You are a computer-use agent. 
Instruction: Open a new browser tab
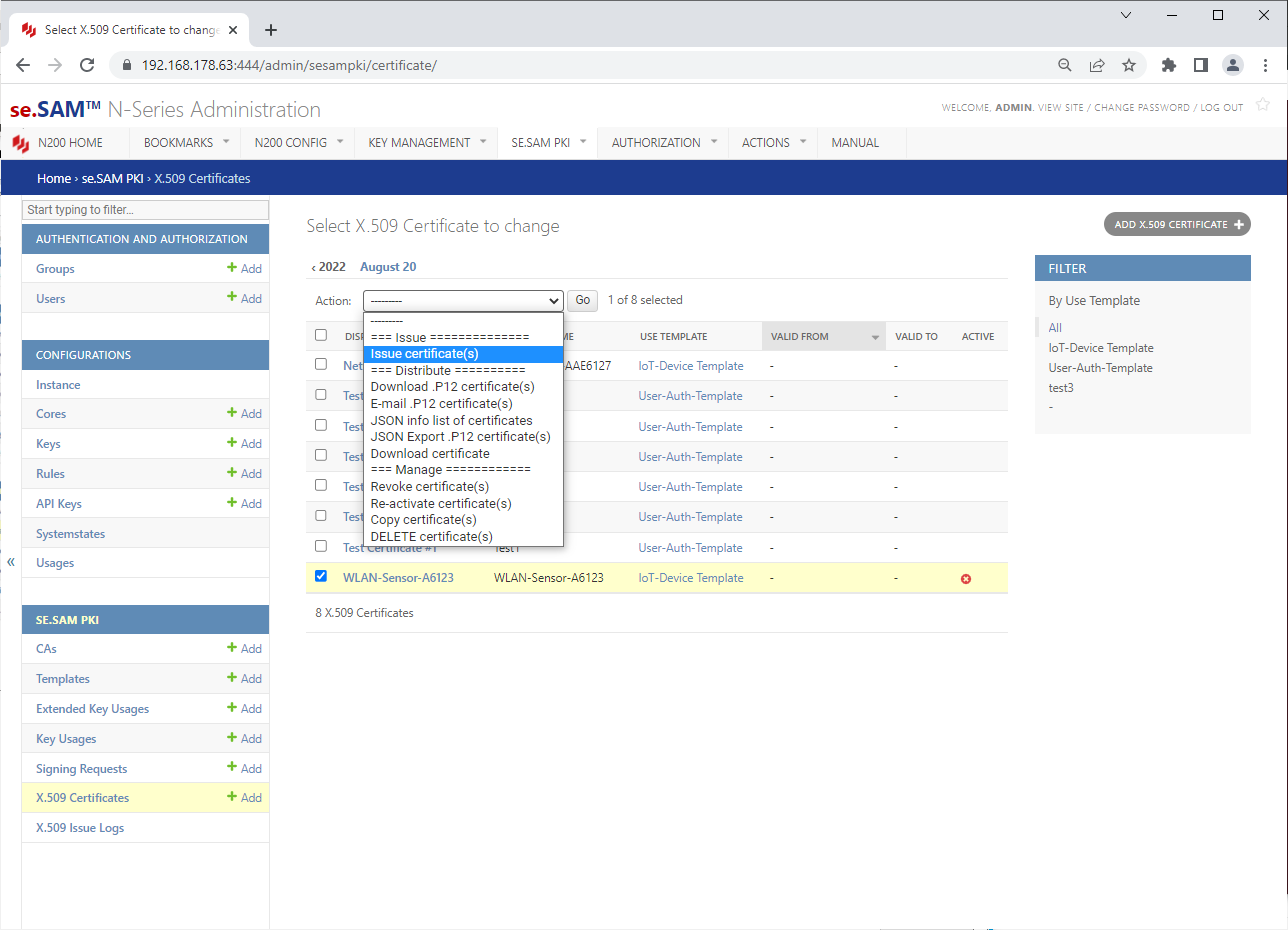[x=271, y=30]
